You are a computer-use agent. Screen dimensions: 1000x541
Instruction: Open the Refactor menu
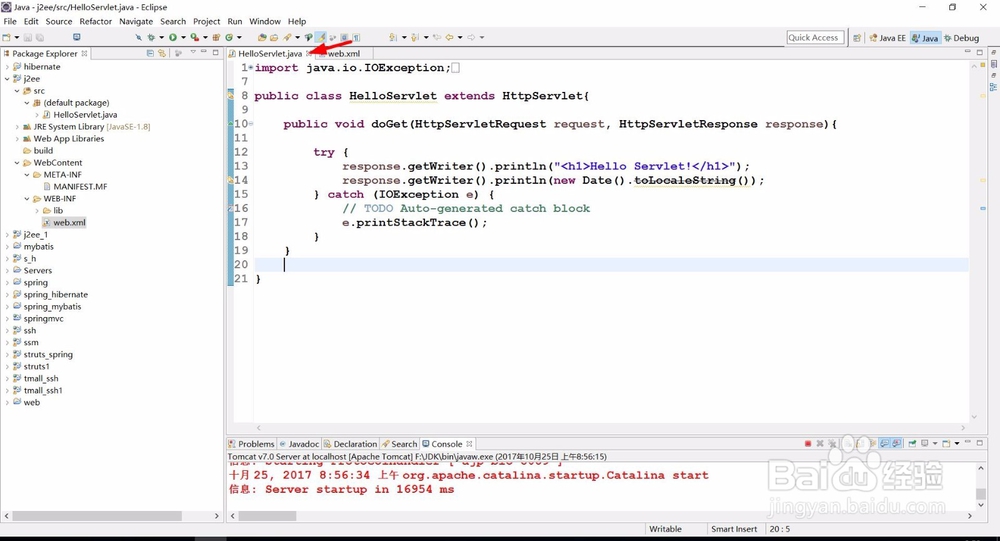pos(96,21)
